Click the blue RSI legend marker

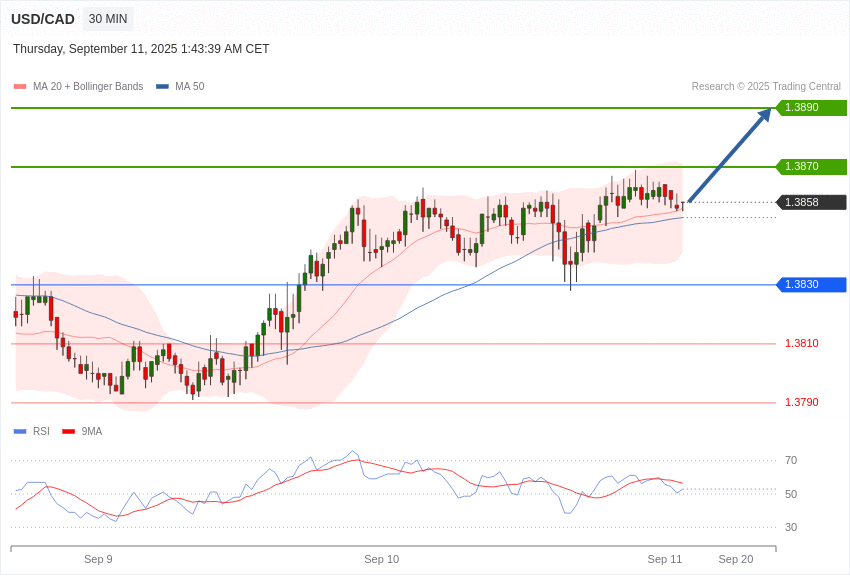tap(20, 432)
